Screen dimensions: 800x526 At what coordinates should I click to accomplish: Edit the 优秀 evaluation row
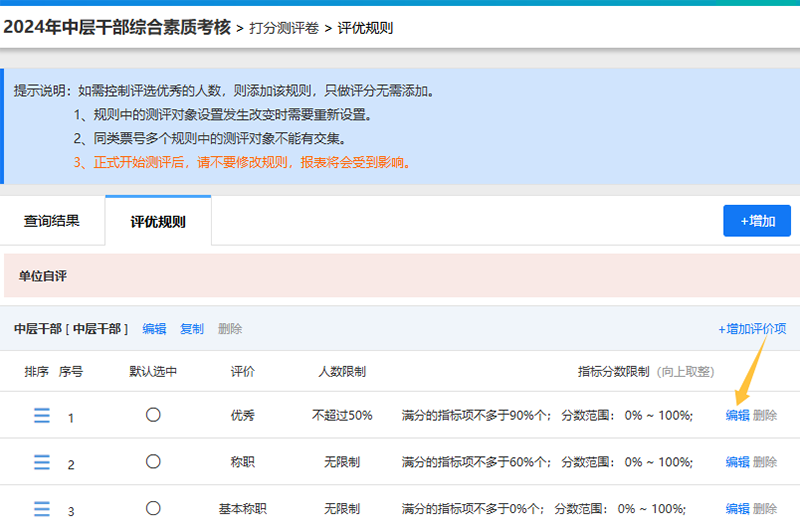click(x=738, y=415)
